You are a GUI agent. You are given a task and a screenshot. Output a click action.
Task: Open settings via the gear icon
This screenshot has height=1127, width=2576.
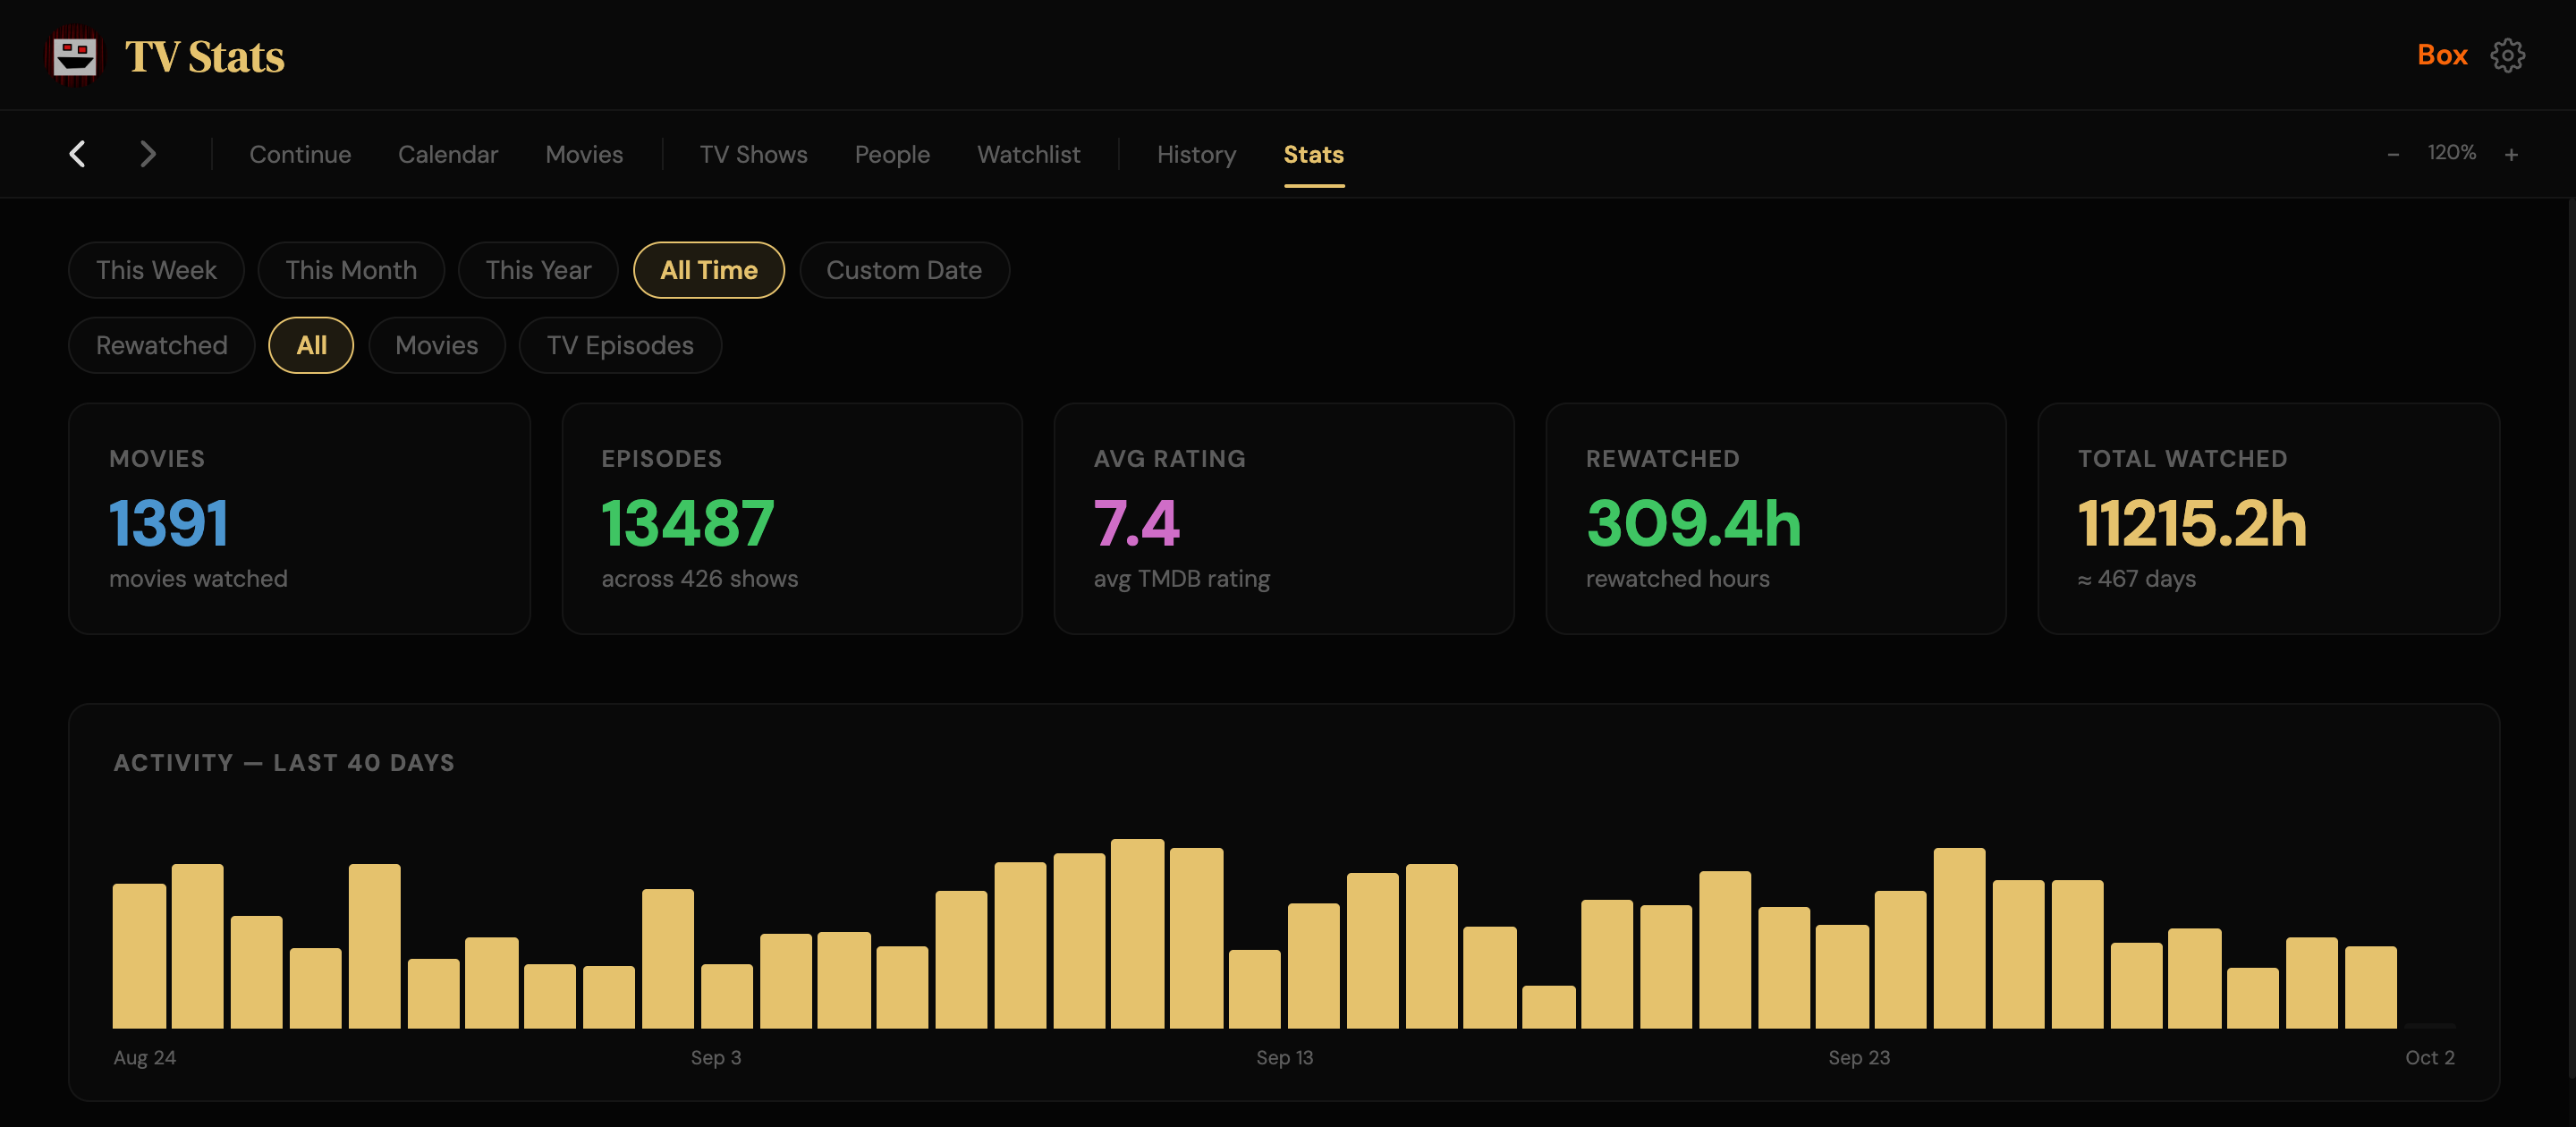(2507, 55)
